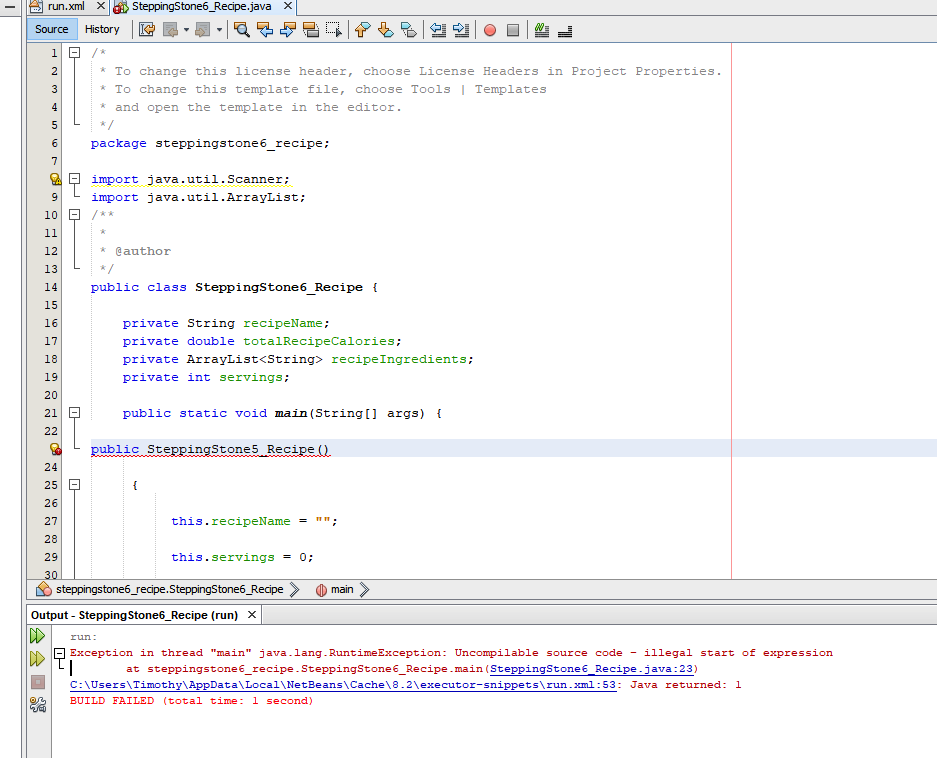Click Re-run with Different Parameters icon

click(x=38, y=659)
